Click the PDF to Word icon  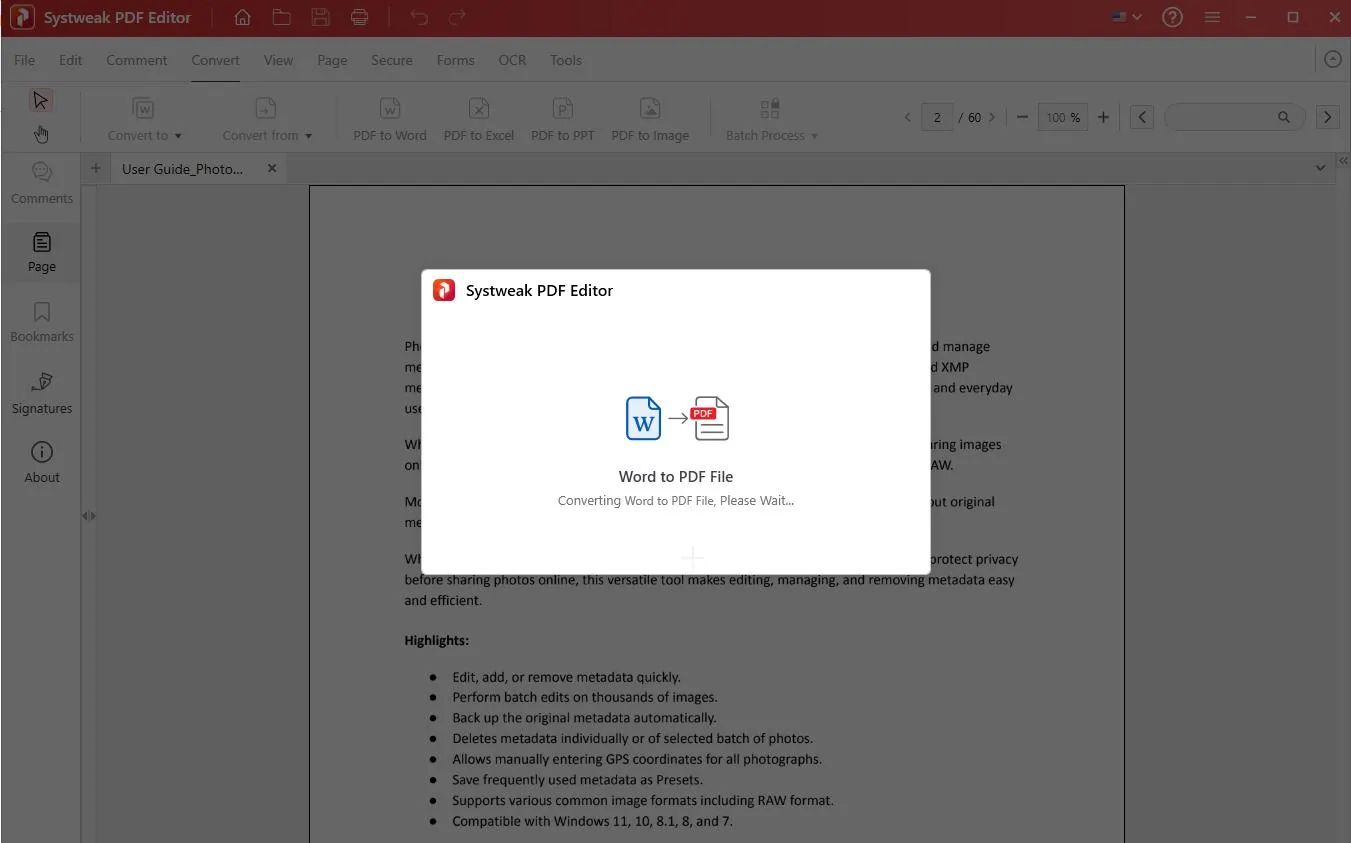pos(390,108)
